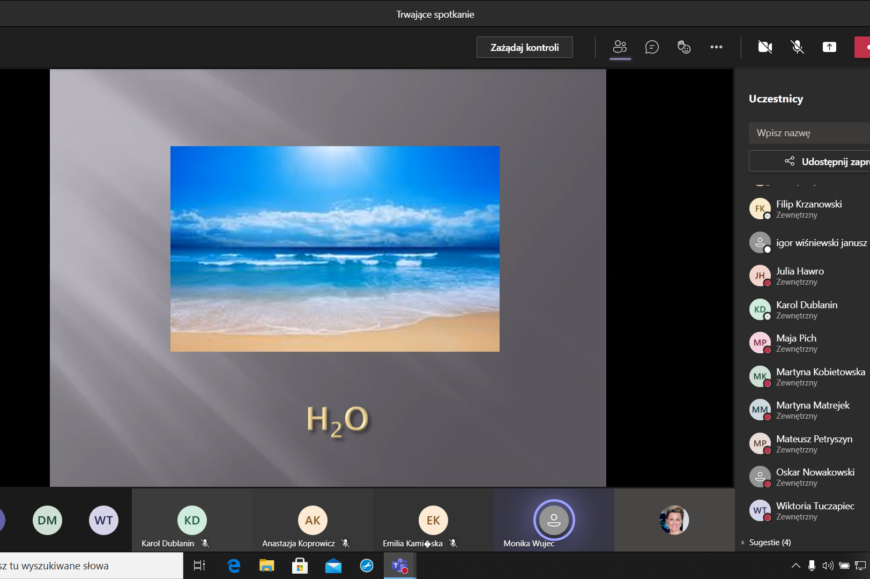Toggle the participants panel icon
Viewport: 870px width, 579px height.
pos(620,47)
